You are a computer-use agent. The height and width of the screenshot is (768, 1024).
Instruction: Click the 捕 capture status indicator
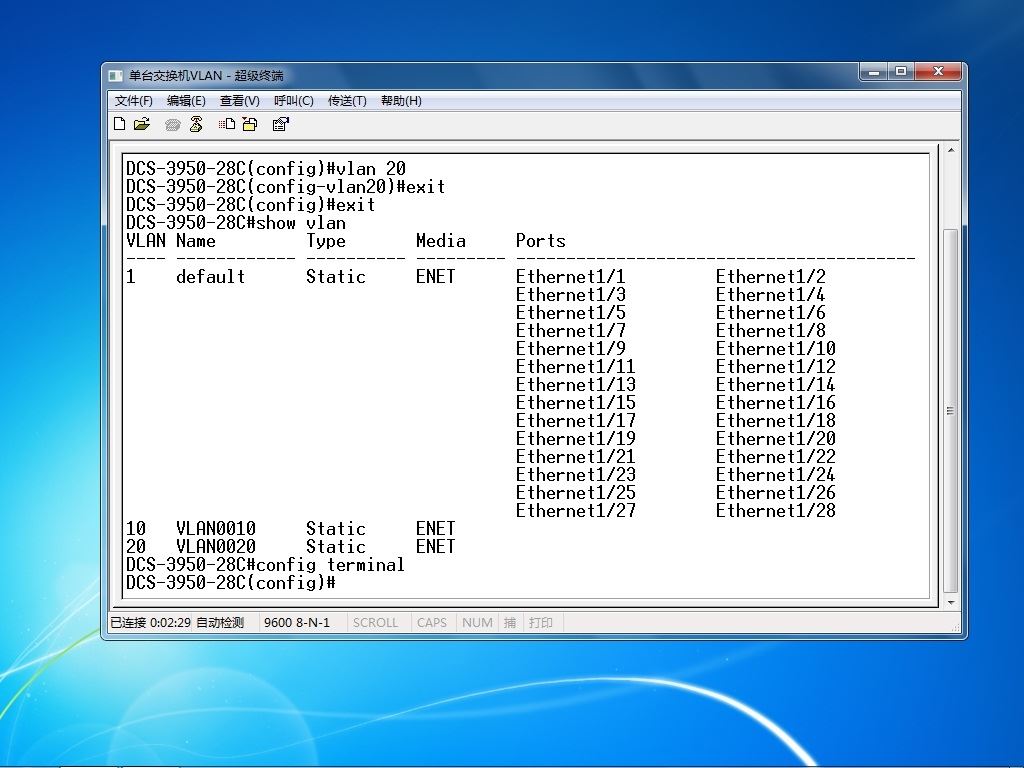pos(510,623)
